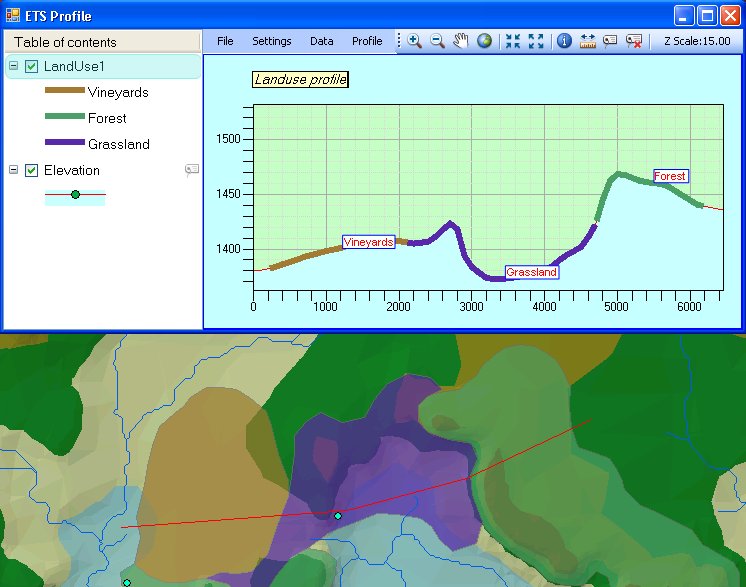This screenshot has height=587, width=746.
Task: Activate the blue identify info tool
Action: tap(564, 41)
